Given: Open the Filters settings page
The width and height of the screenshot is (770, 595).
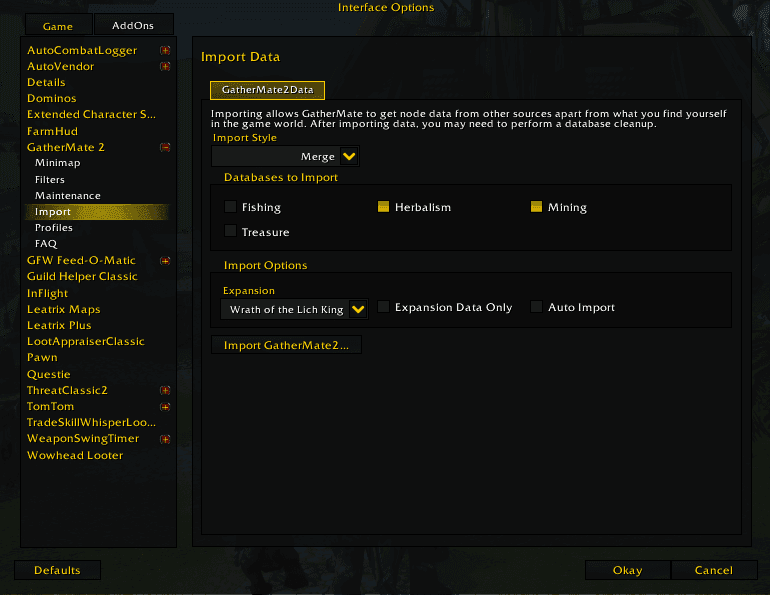Looking at the screenshot, I should point(50,180).
